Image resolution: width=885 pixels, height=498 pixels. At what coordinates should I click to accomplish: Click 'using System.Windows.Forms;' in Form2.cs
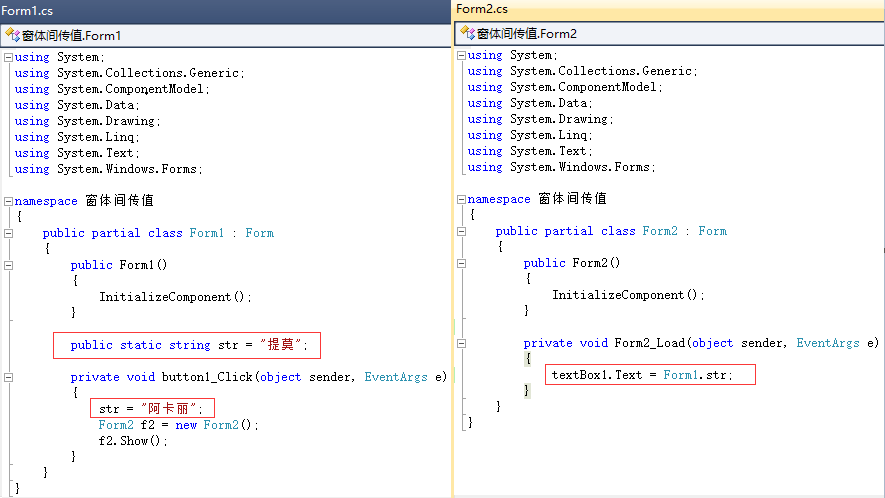561,167
